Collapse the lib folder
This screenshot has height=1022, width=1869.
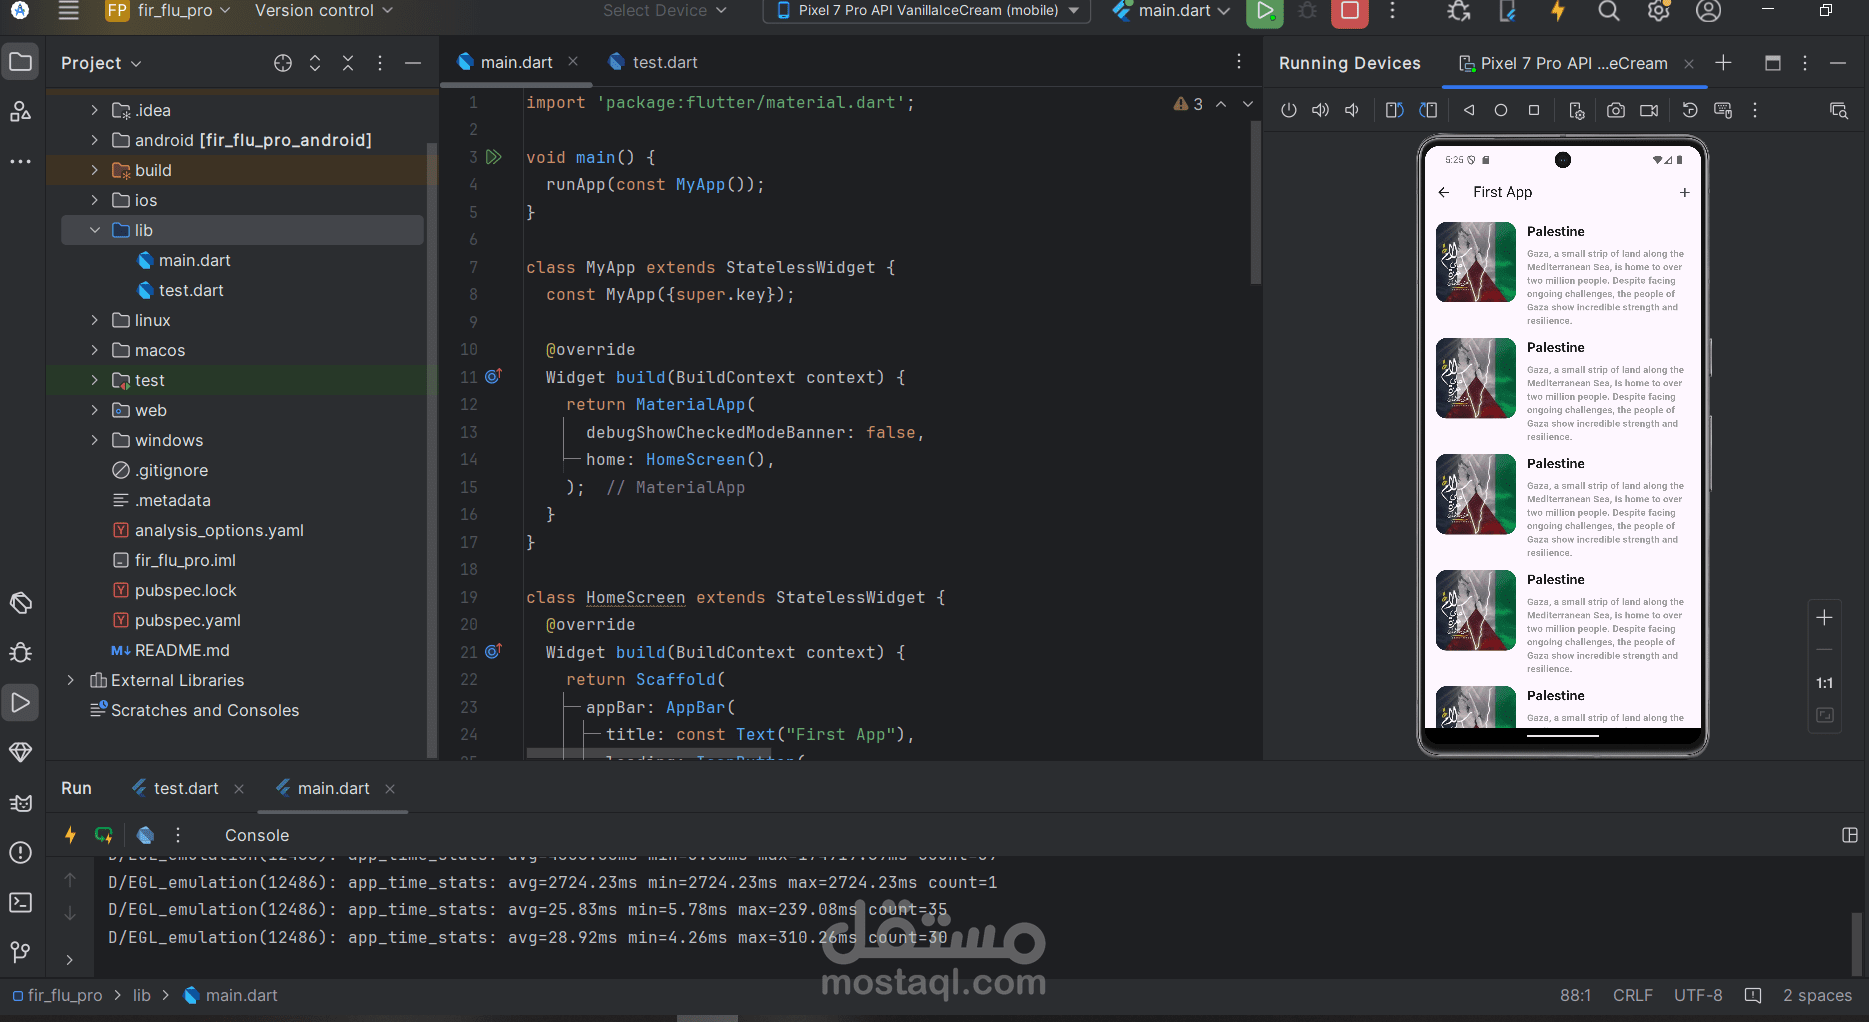pyautogui.click(x=94, y=230)
